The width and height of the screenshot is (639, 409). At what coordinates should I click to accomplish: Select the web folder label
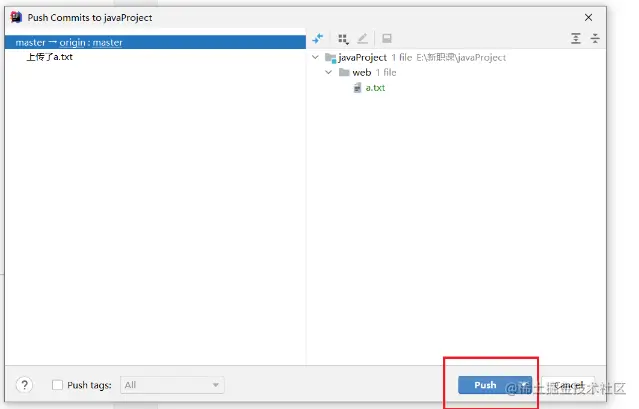(x=361, y=73)
